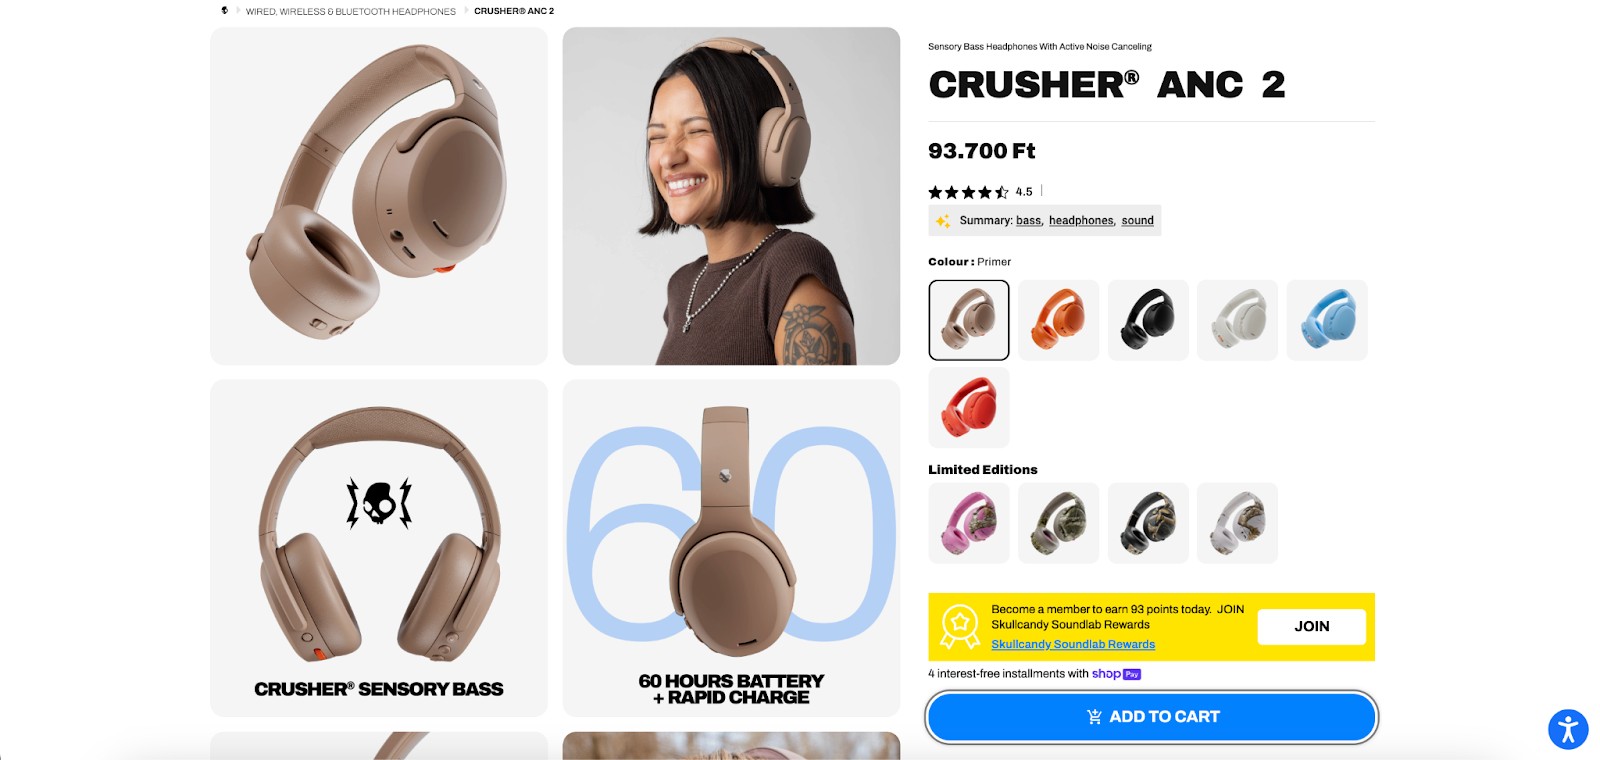Select the Primer tan colour swatch
The height and width of the screenshot is (760, 1600).
[x=969, y=320]
